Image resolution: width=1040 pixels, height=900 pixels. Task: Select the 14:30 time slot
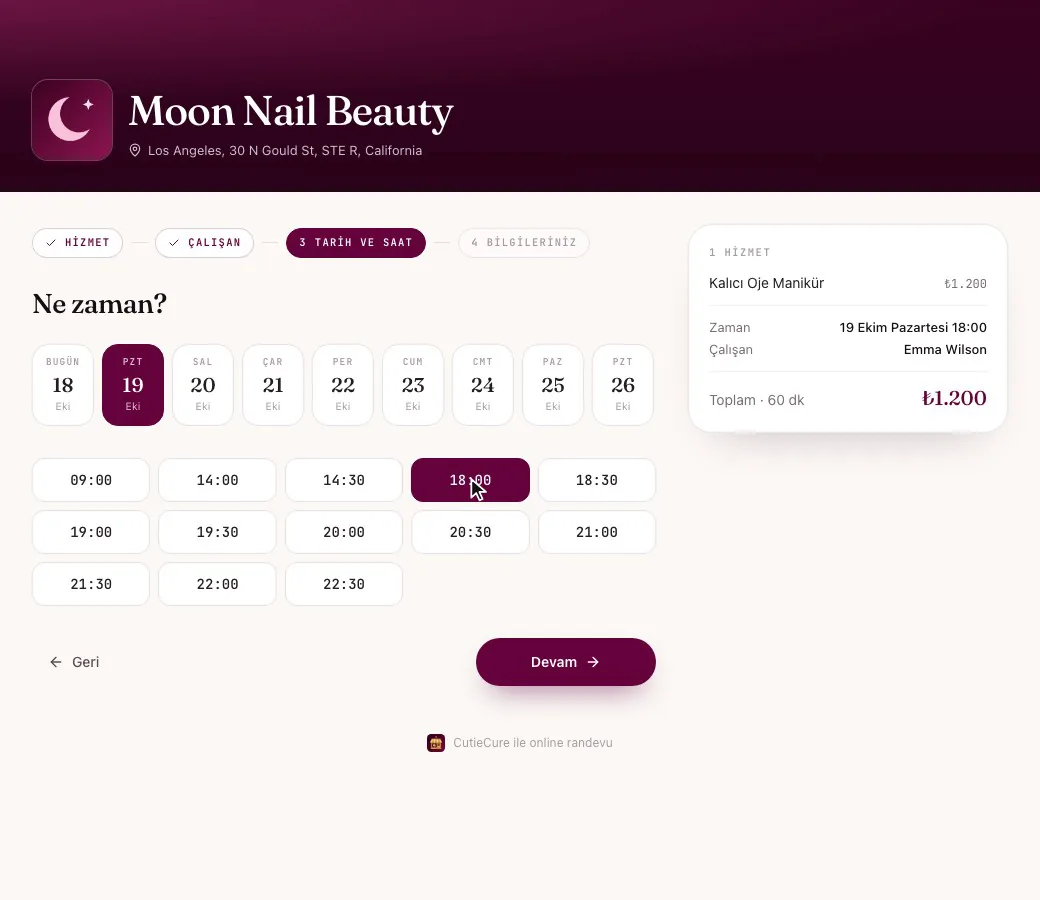tap(344, 480)
